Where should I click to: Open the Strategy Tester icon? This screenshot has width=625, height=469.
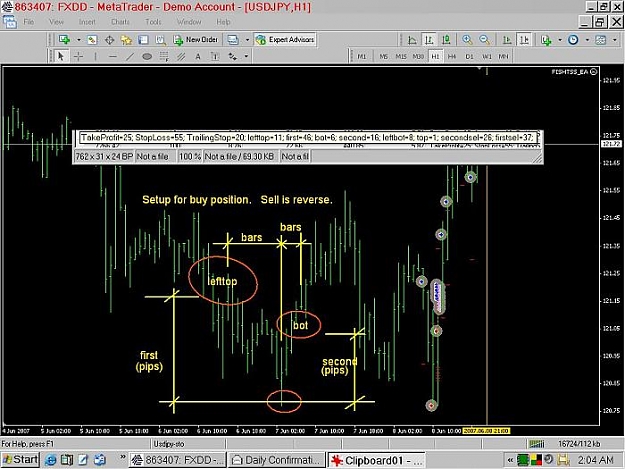click(160, 39)
